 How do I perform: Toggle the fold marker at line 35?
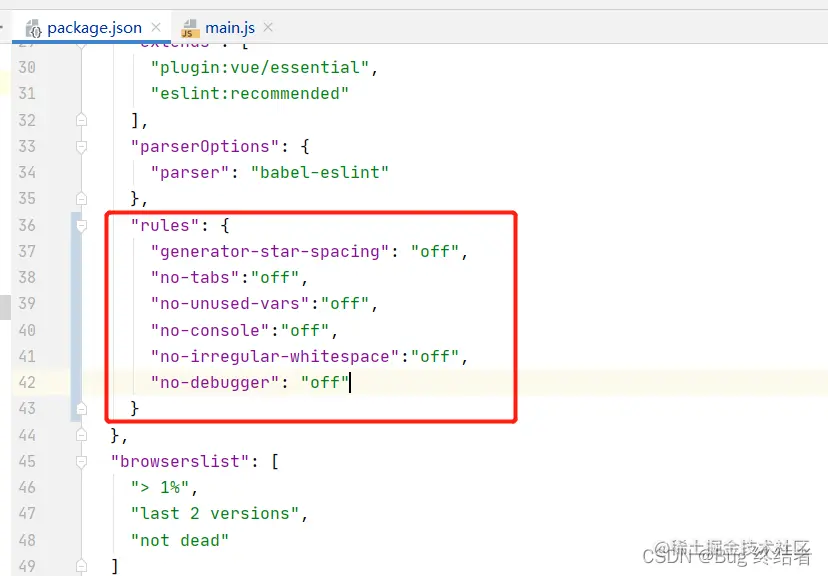[81, 199]
